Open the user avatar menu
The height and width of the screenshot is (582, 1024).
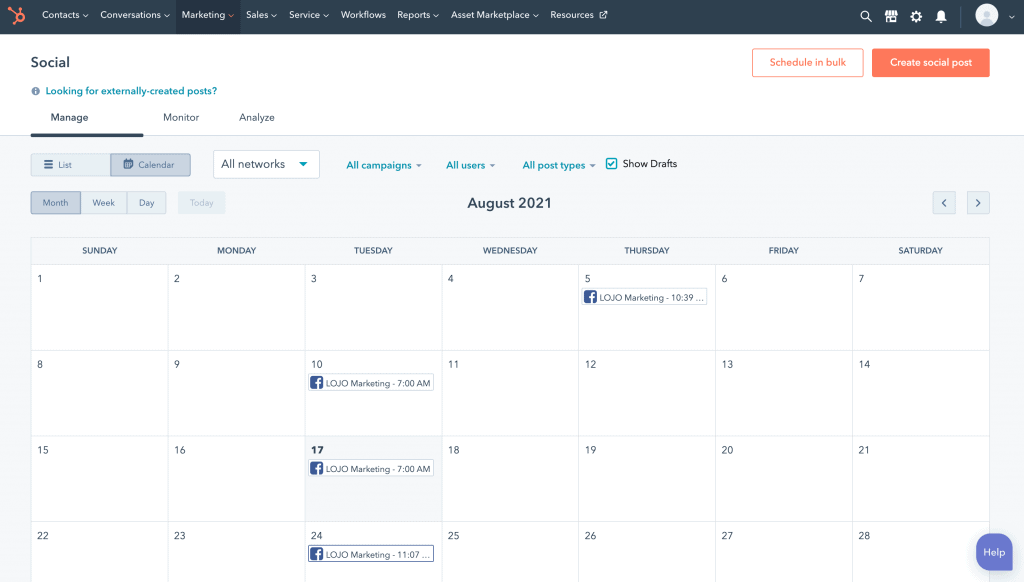(x=986, y=14)
